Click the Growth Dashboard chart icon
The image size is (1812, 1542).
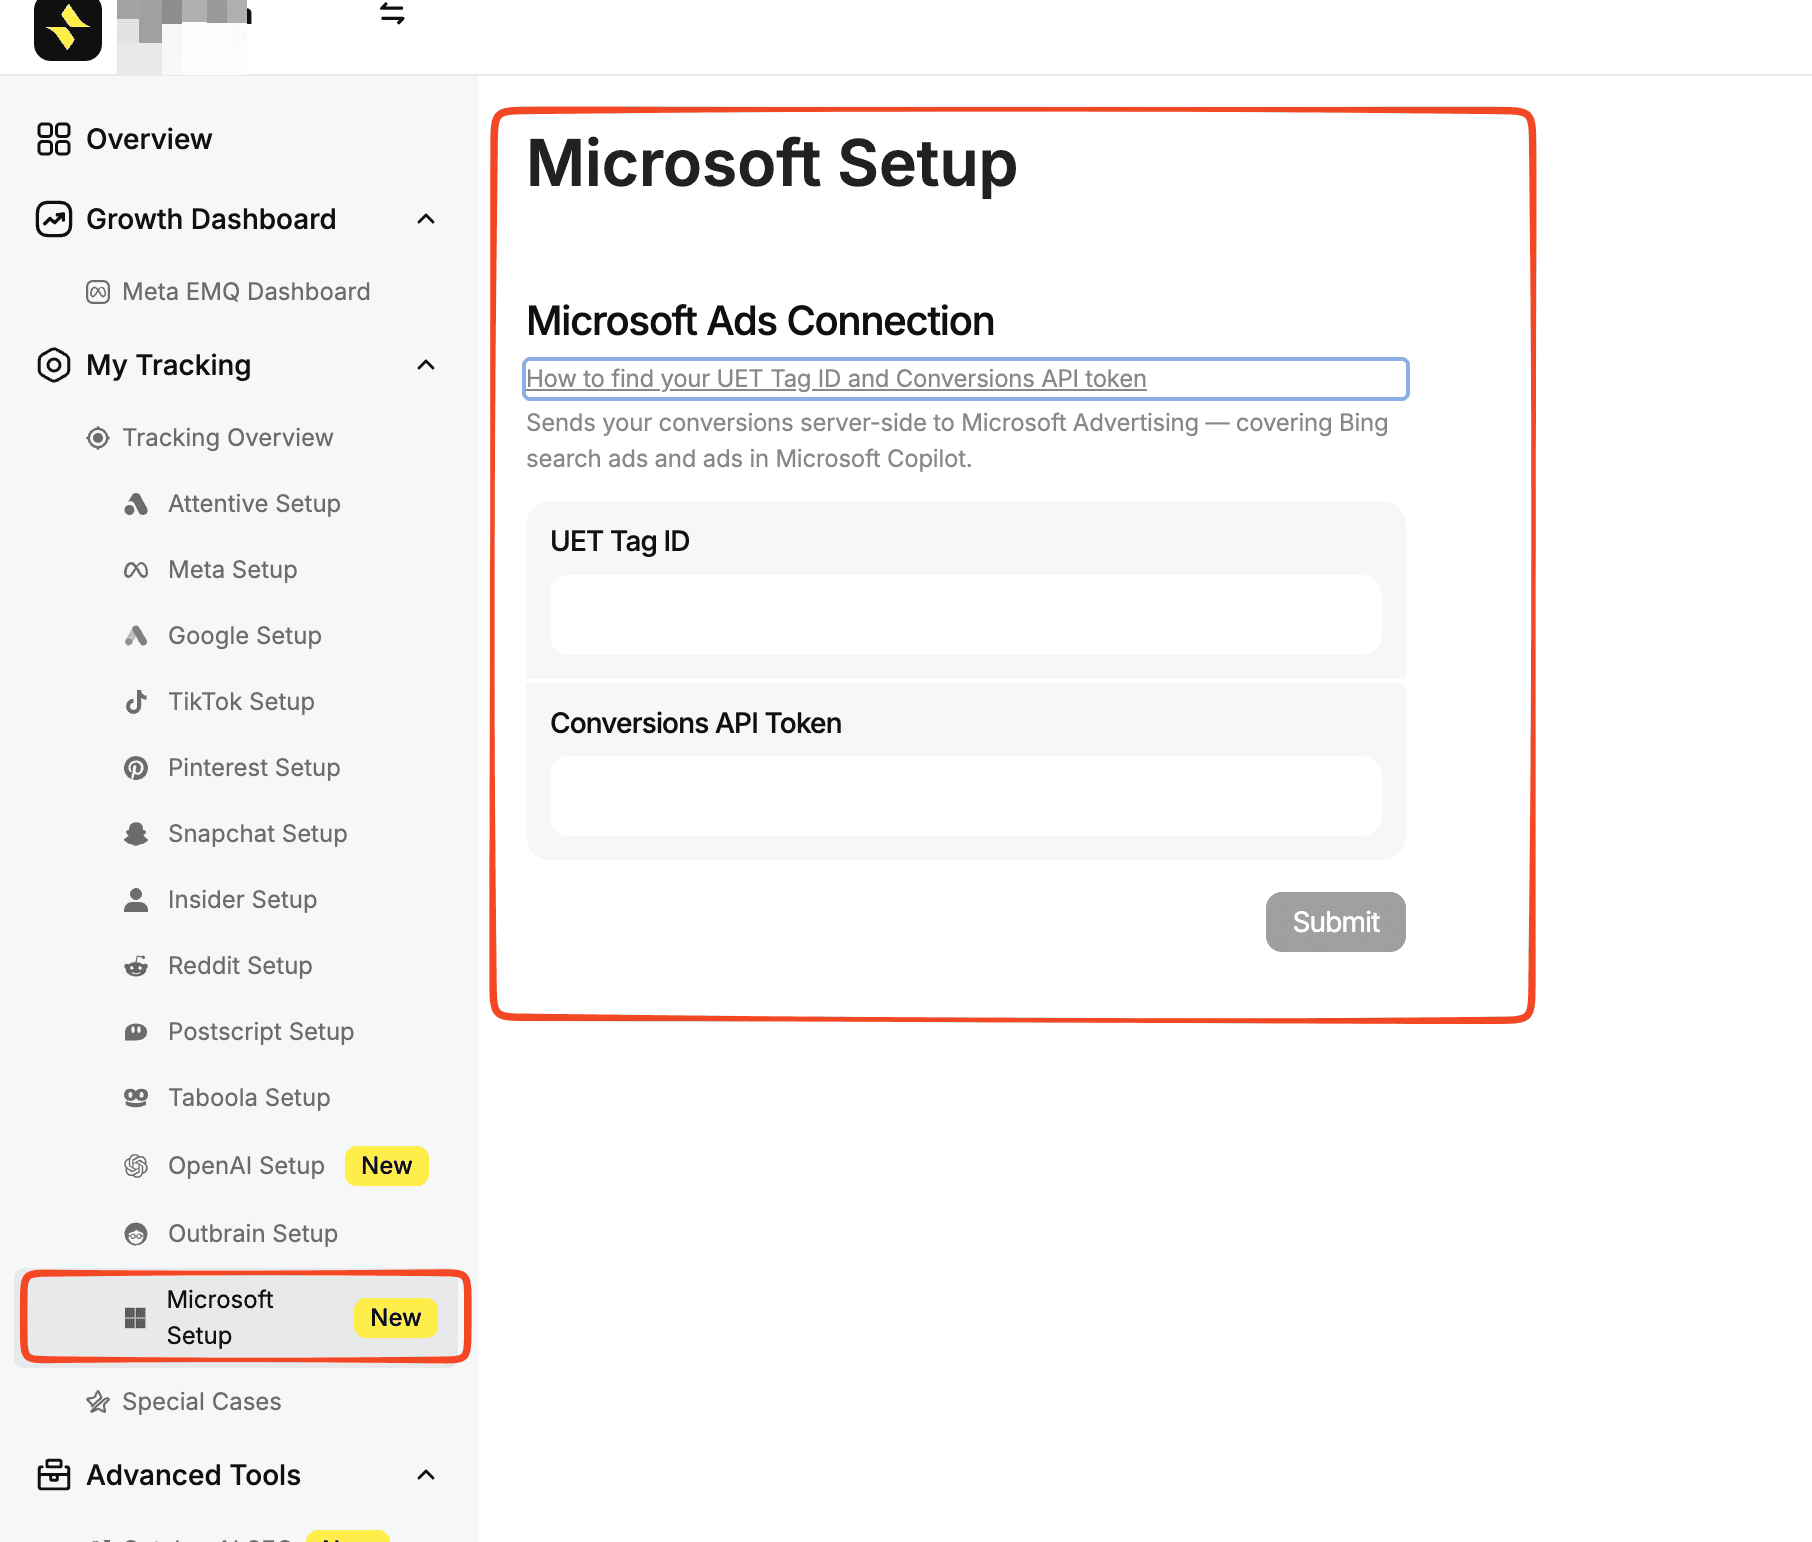54,219
